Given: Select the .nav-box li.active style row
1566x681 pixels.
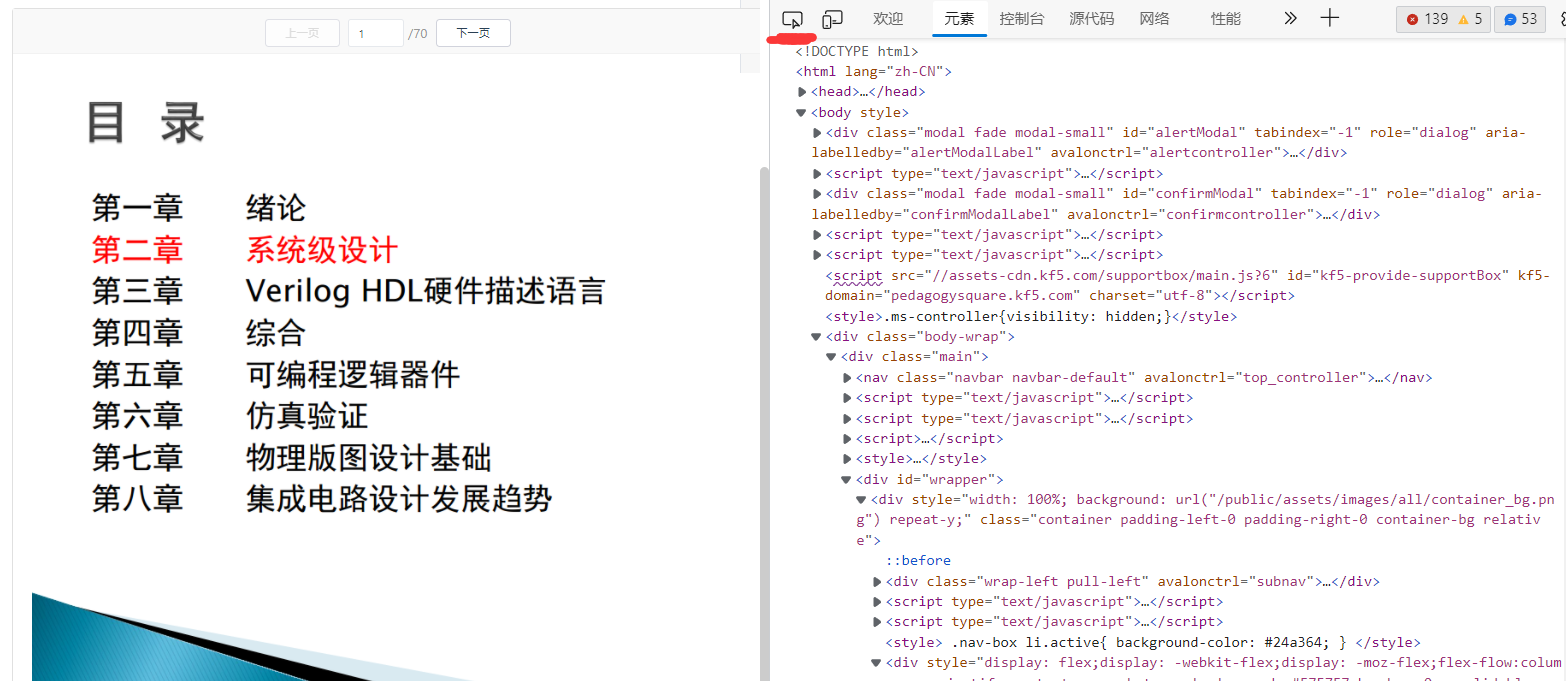Looking at the screenshot, I should [1153, 643].
